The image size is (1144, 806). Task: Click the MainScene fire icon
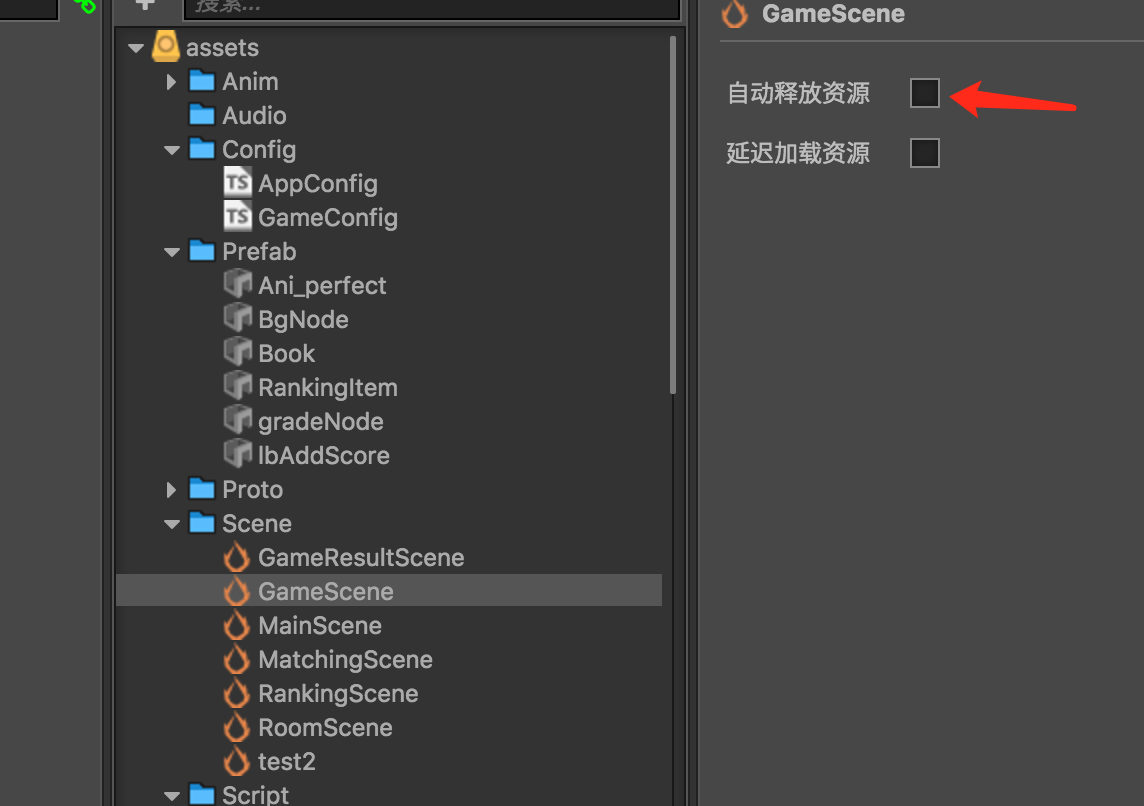click(x=237, y=626)
